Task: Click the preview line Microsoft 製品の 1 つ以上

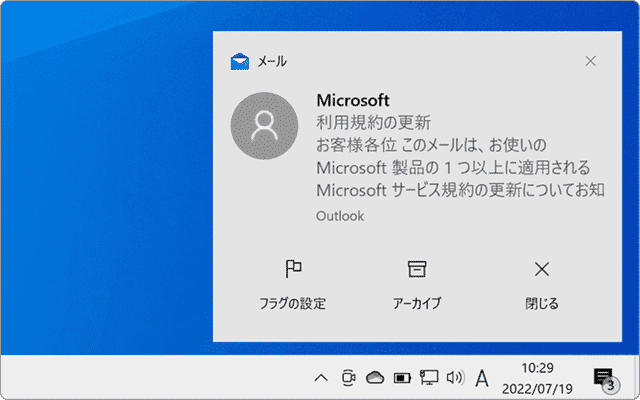Action: (453, 168)
